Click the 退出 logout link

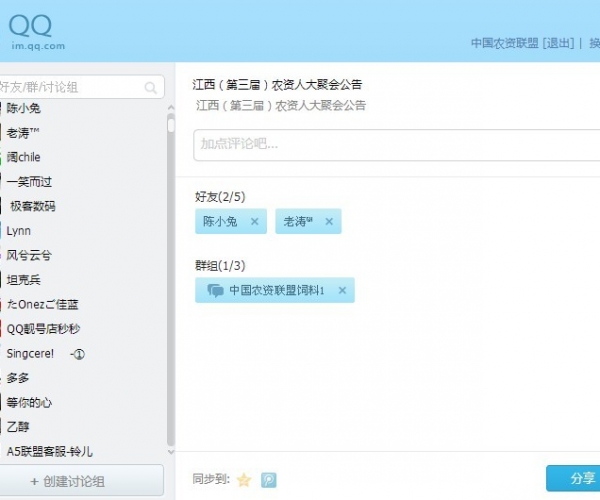559,43
